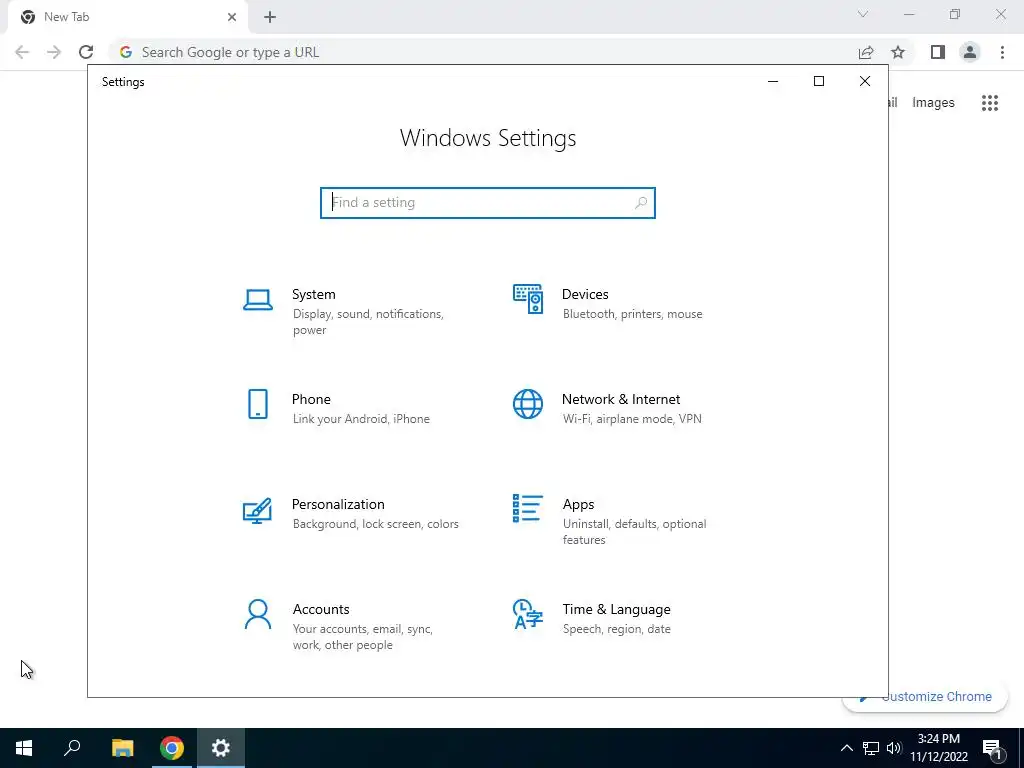1024x768 pixels.
Task: Open the Network & Internet globe icon
Action: click(x=528, y=404)
